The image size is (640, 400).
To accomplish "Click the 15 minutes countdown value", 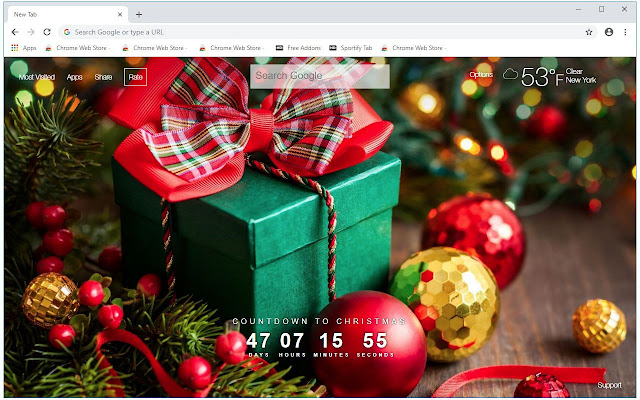I will click(331, 340).
